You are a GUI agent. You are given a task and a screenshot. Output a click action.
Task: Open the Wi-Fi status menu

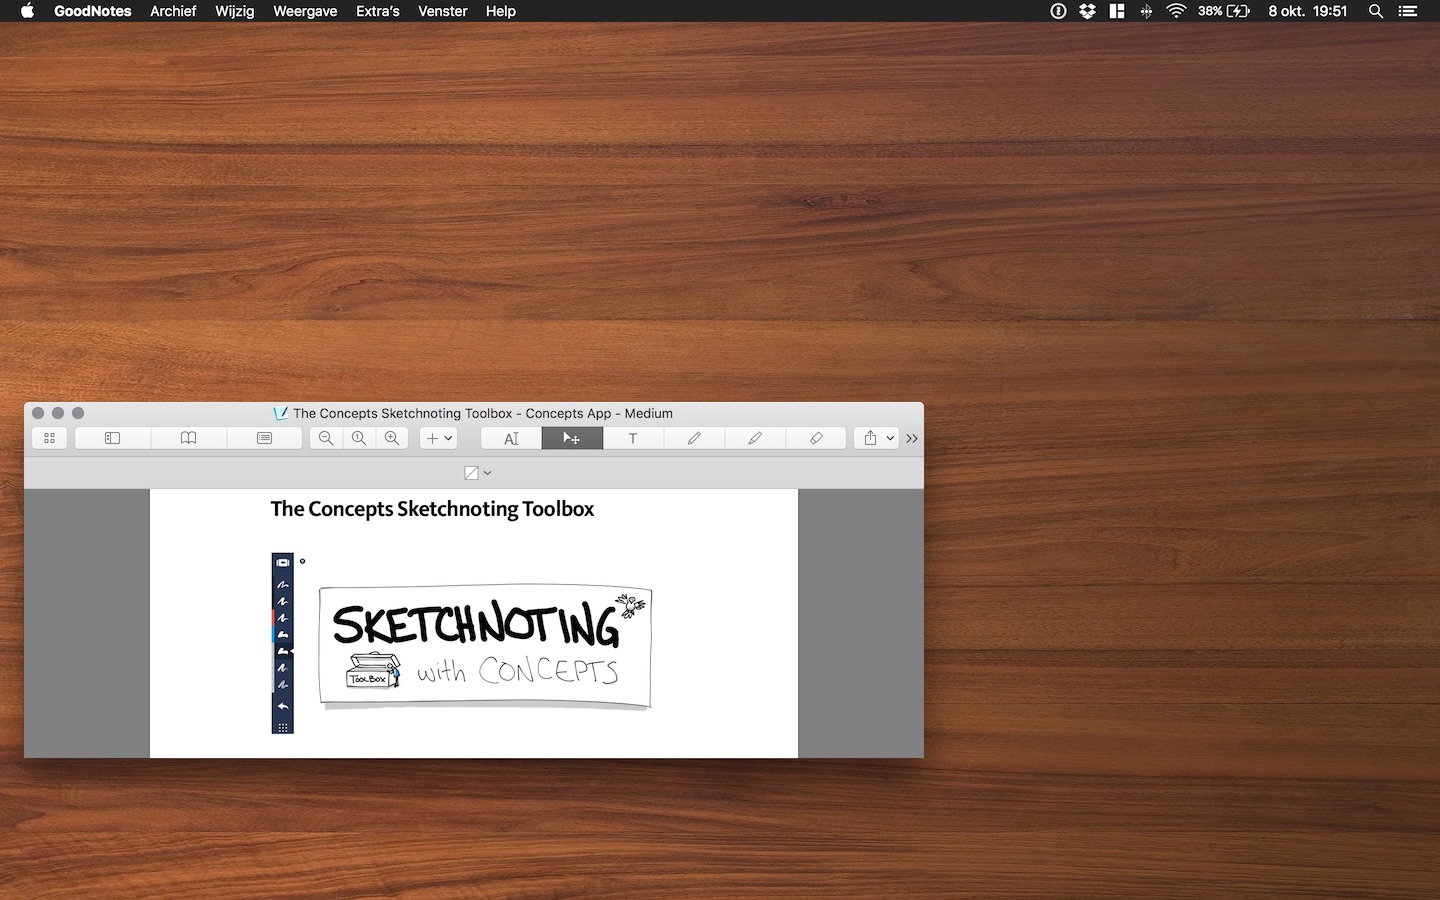coord(1176,11)
